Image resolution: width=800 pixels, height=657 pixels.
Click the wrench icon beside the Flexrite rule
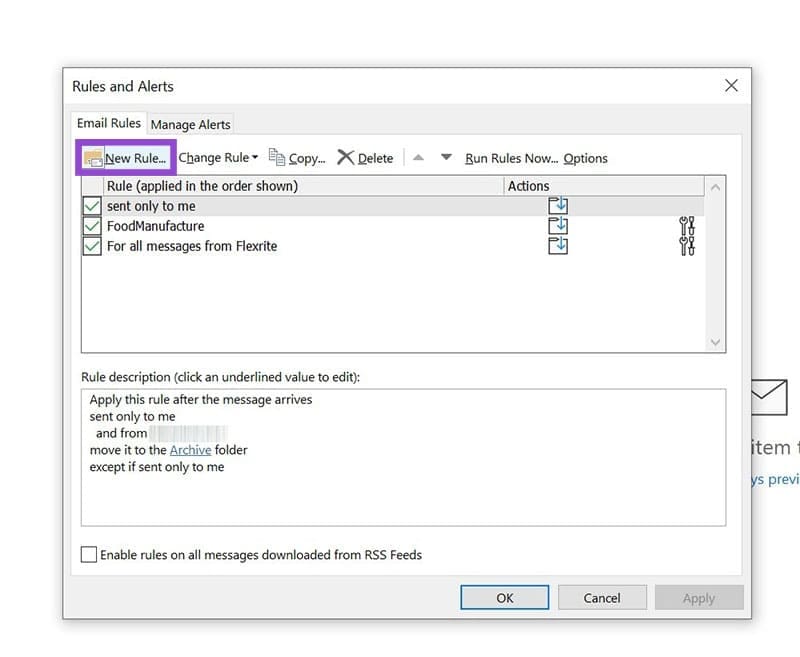point(687,246)
